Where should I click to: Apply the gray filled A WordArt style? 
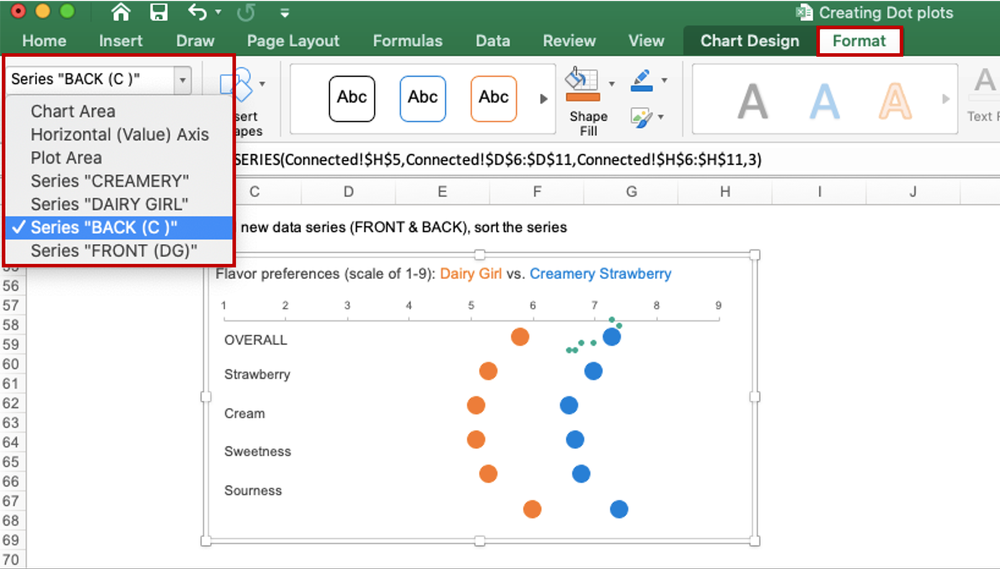coord(753,101)
